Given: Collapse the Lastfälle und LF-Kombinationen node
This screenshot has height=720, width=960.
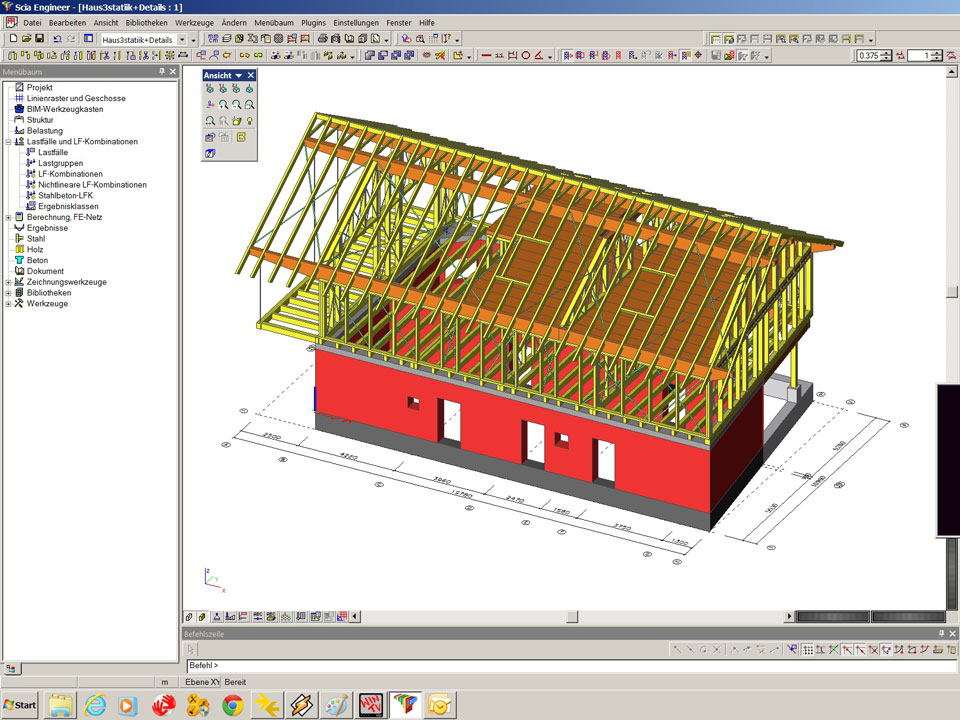Looking at the screenshot, I should 8,142.
